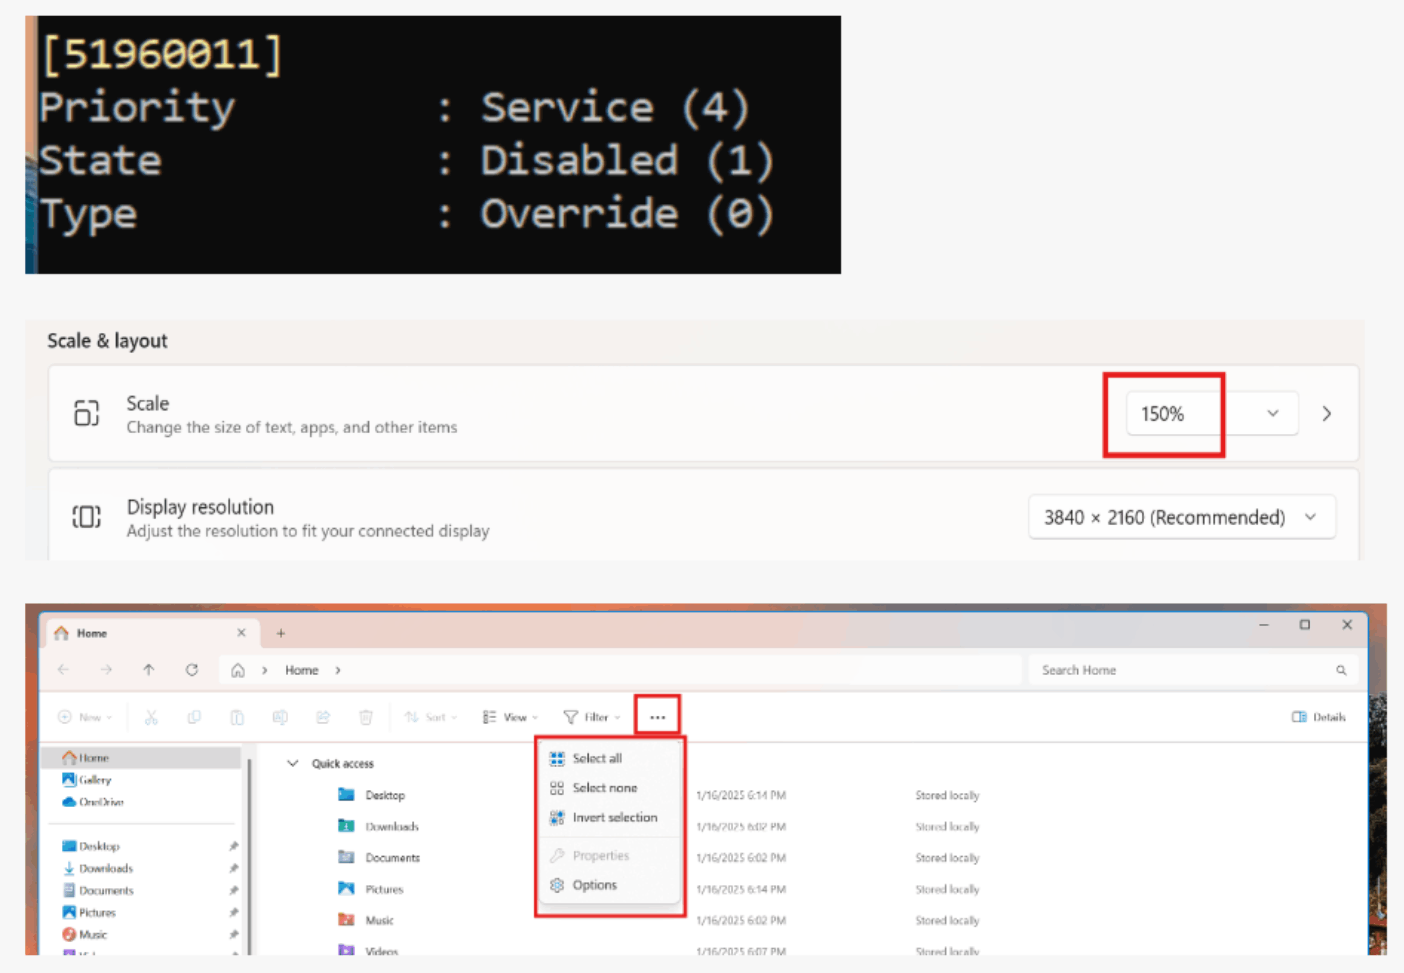This screenshot has width=1404, height=973.
Task: Add a new tab with the plus icon
Action: pos(281,633)
